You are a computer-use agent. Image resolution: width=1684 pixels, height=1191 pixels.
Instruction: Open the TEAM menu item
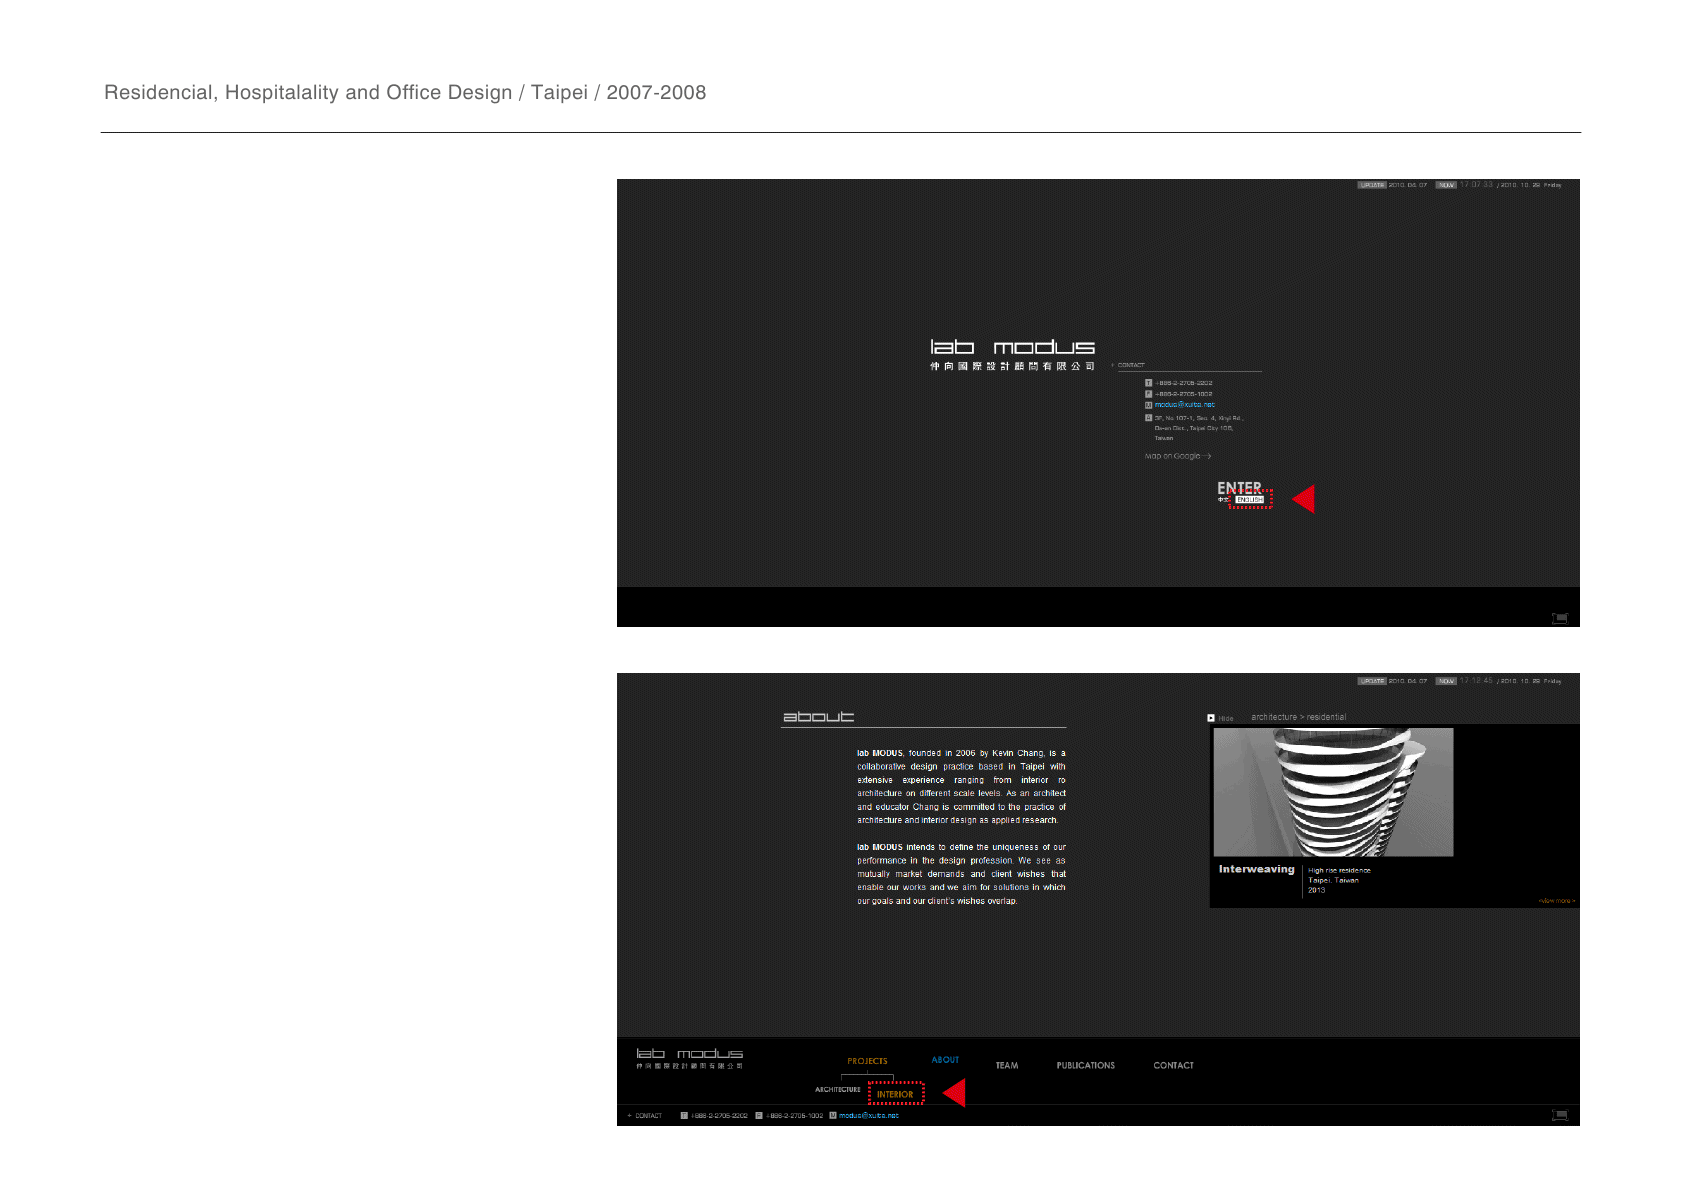point(1007,1066)
